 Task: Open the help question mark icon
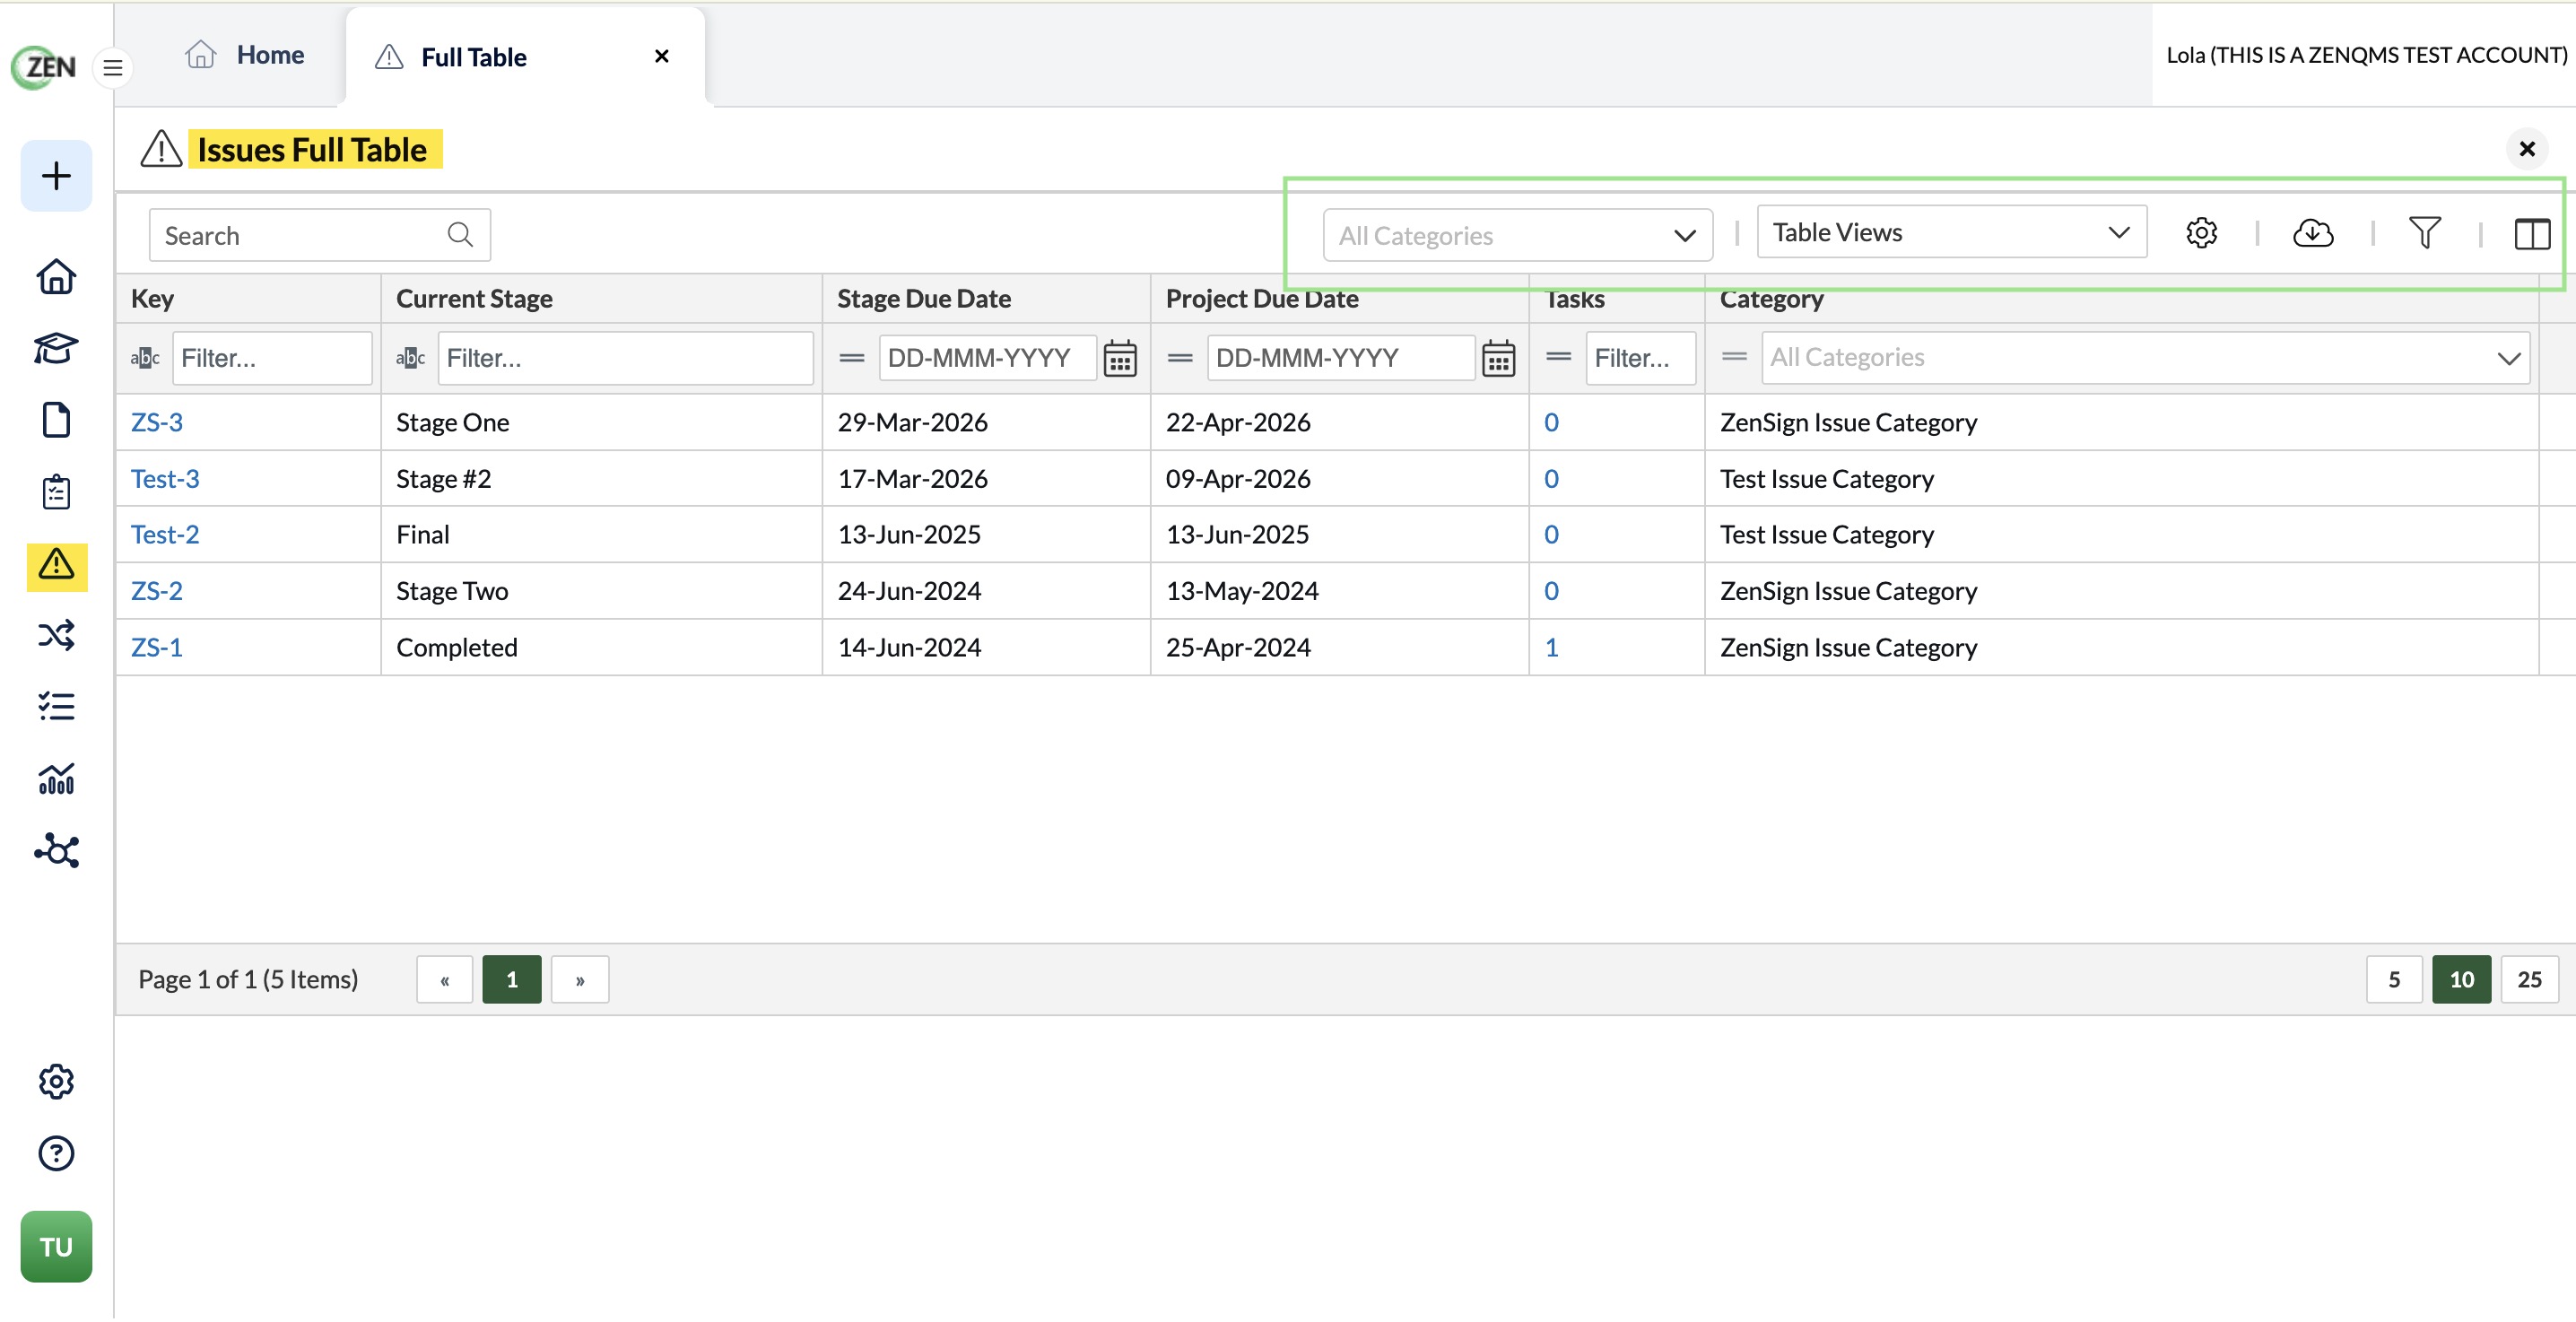click(x=56, y=1155)
